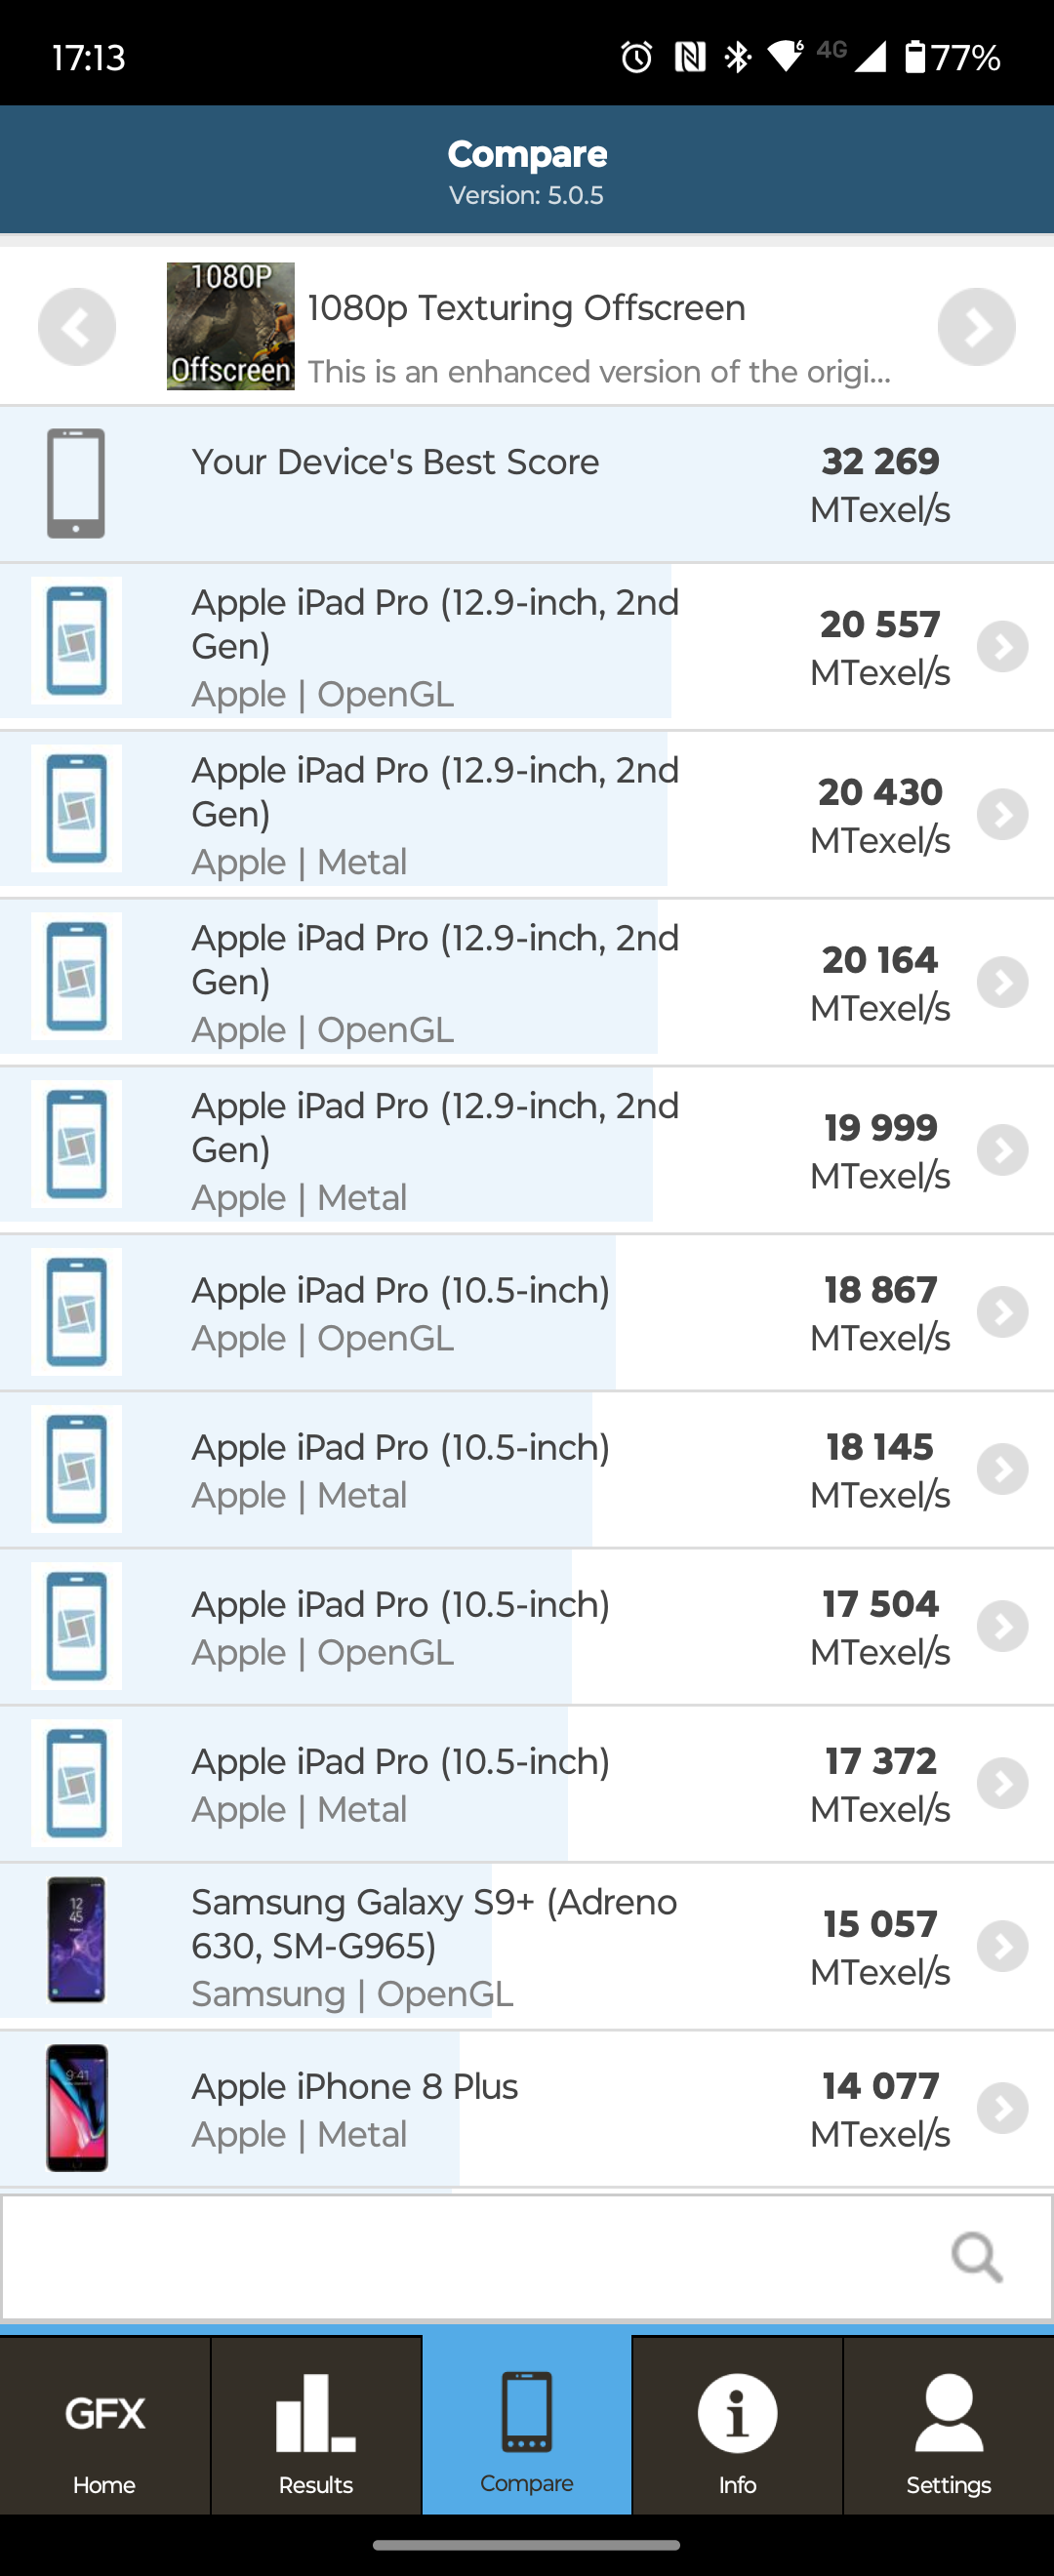This screenshot has width=1054, height=2576.
Task: Tap the iPhone 8 Plus device image
Action: coord(77,2108)
